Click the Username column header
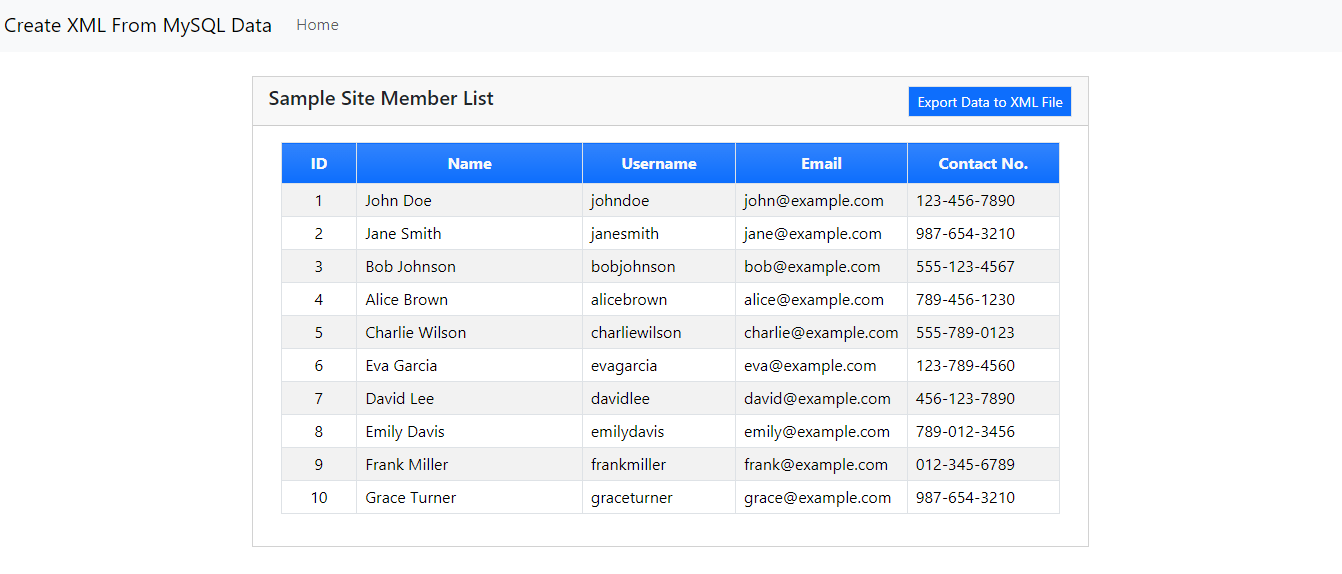The image size is (1342, 574). pyautogui.click(x=659, y=163)
